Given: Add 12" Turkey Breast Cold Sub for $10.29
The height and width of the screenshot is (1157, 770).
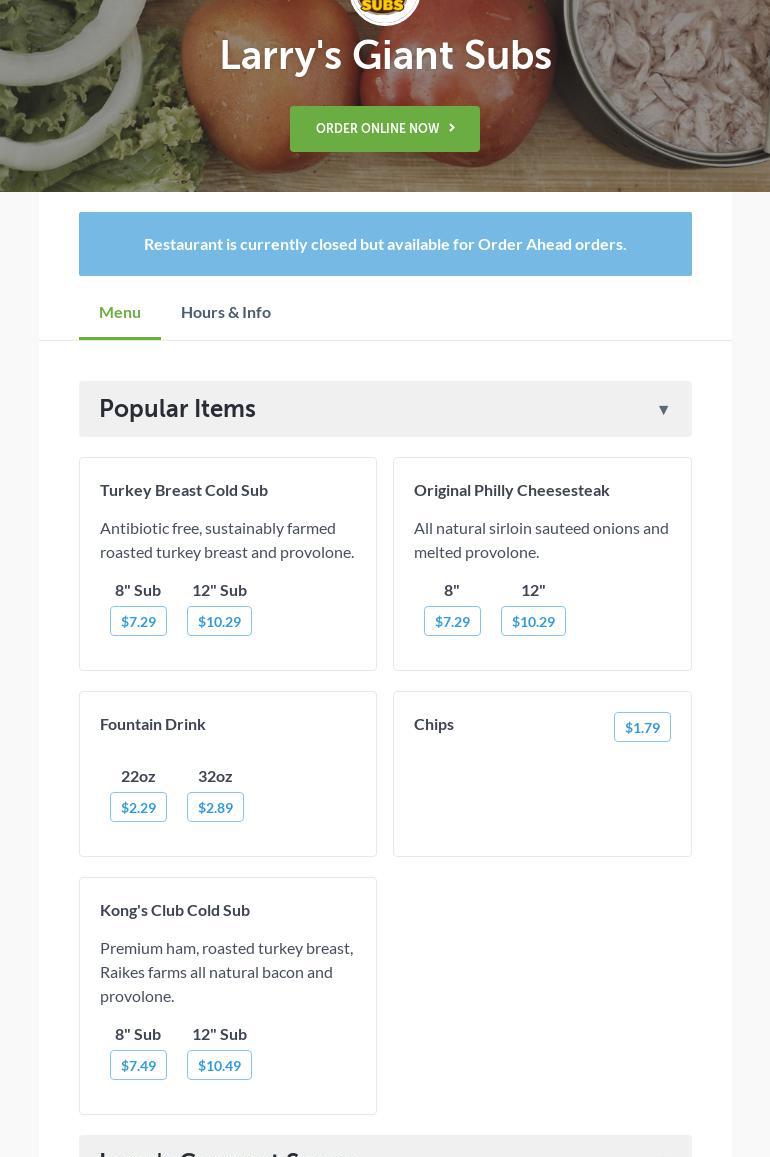Looking at the screenshot, I should pyautogui.click(x=219, y=621).
